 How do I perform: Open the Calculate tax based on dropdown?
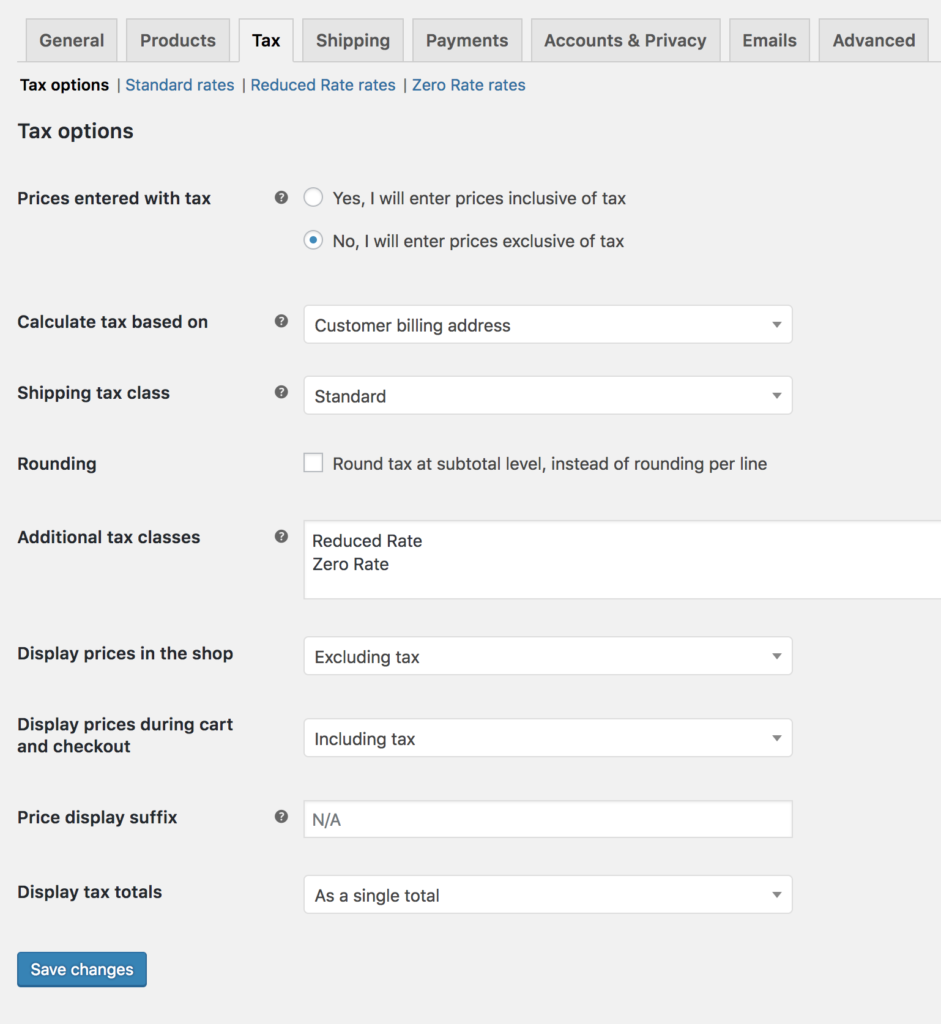[548, 324]
